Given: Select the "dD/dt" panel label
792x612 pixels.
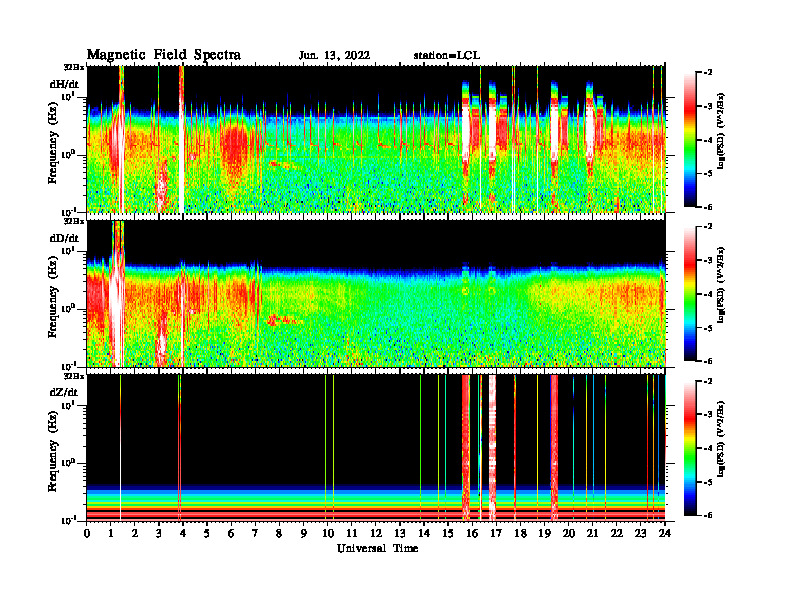Looking at the screenshot, I should (64, 238).
